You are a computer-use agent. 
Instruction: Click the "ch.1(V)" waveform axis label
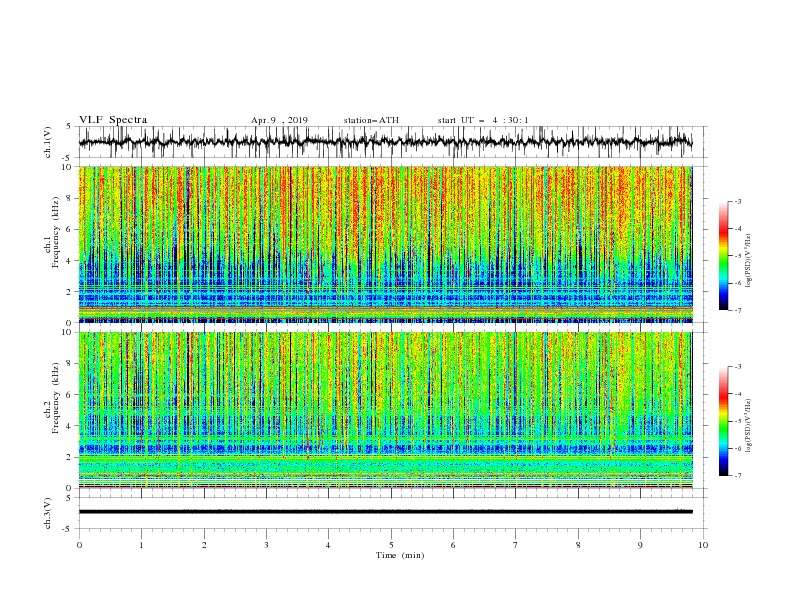click(48, 142)
